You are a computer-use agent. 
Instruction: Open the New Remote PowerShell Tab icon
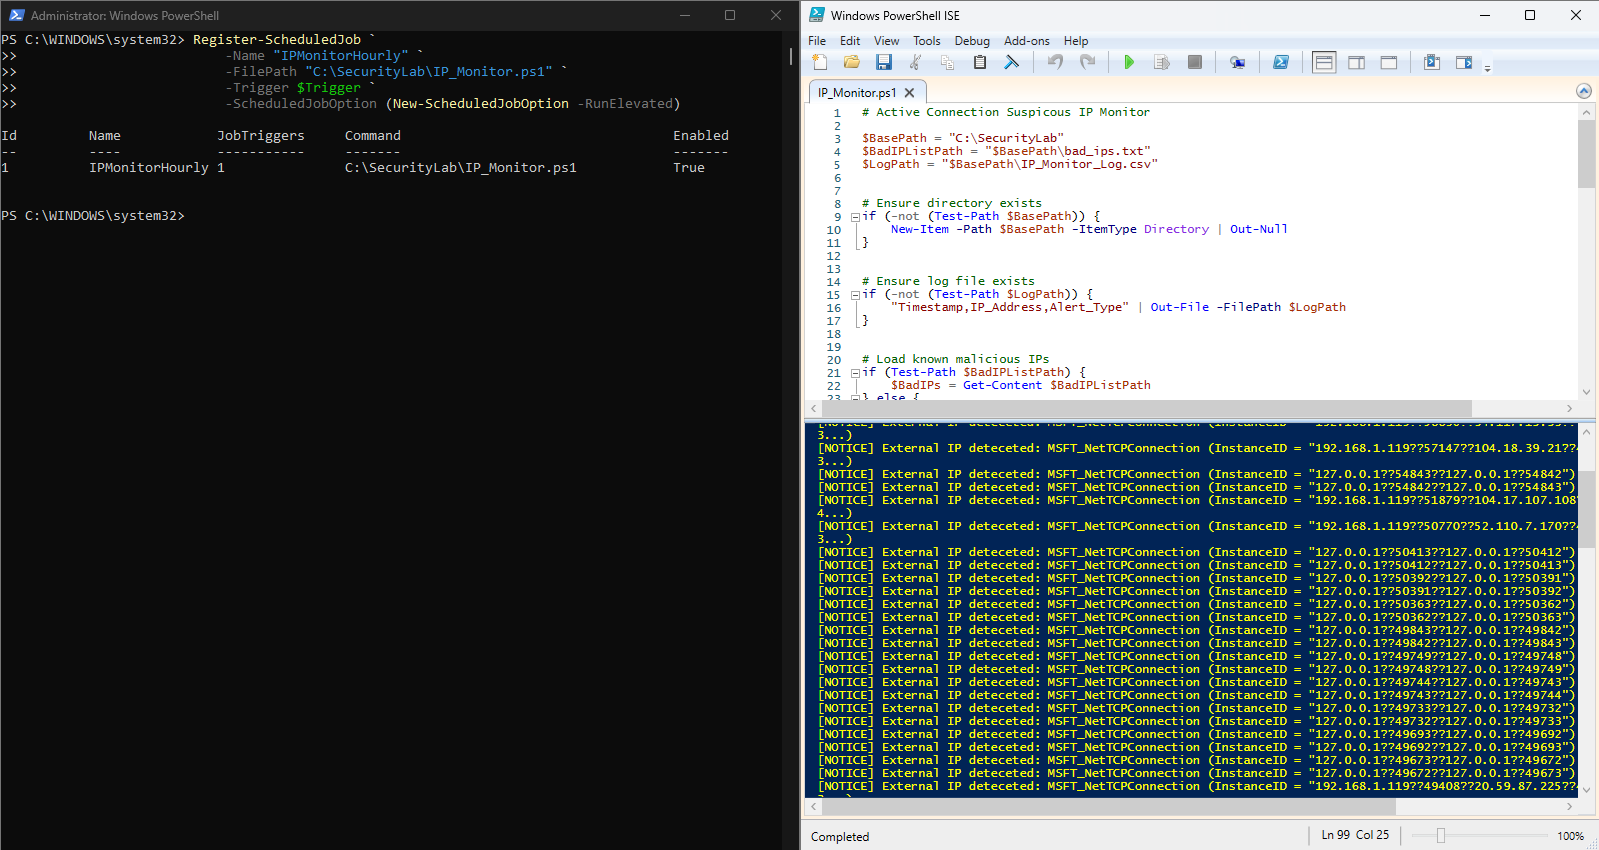pos(1238,62)
